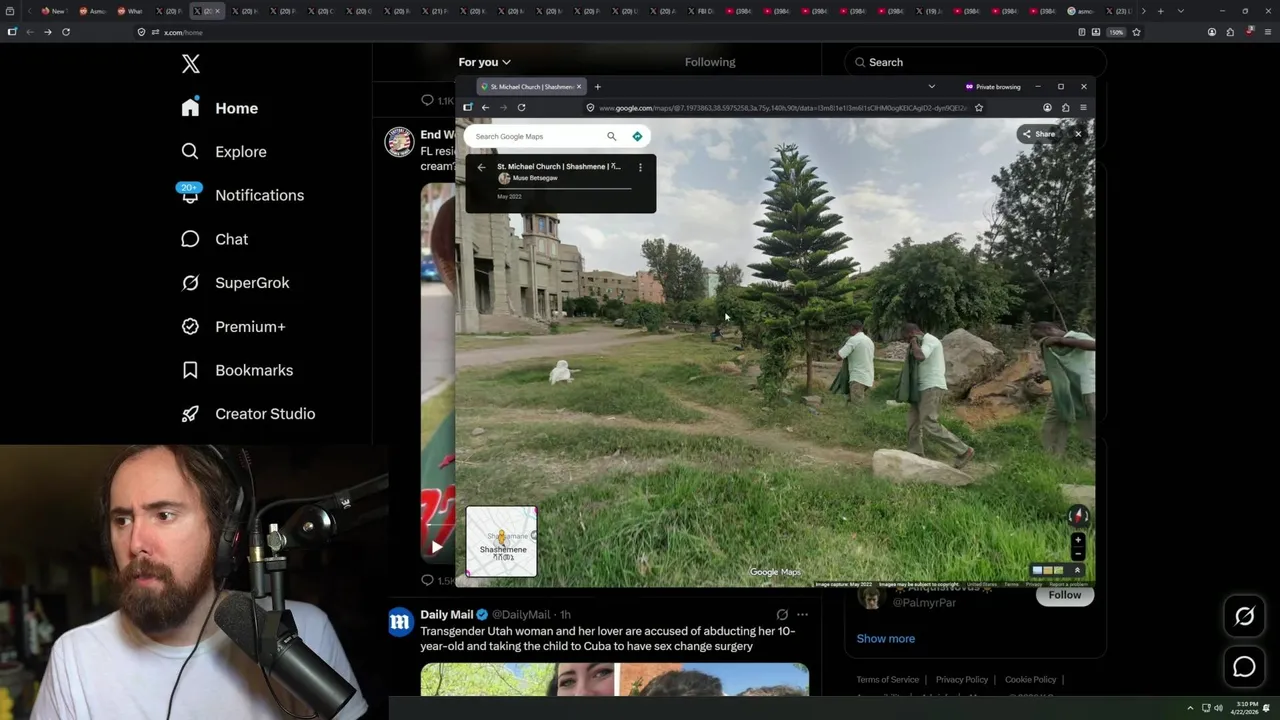Viewport: 1280px width, 720px height.
Task: Click the Creator Studio rocket icon
Action: [190, 414]
